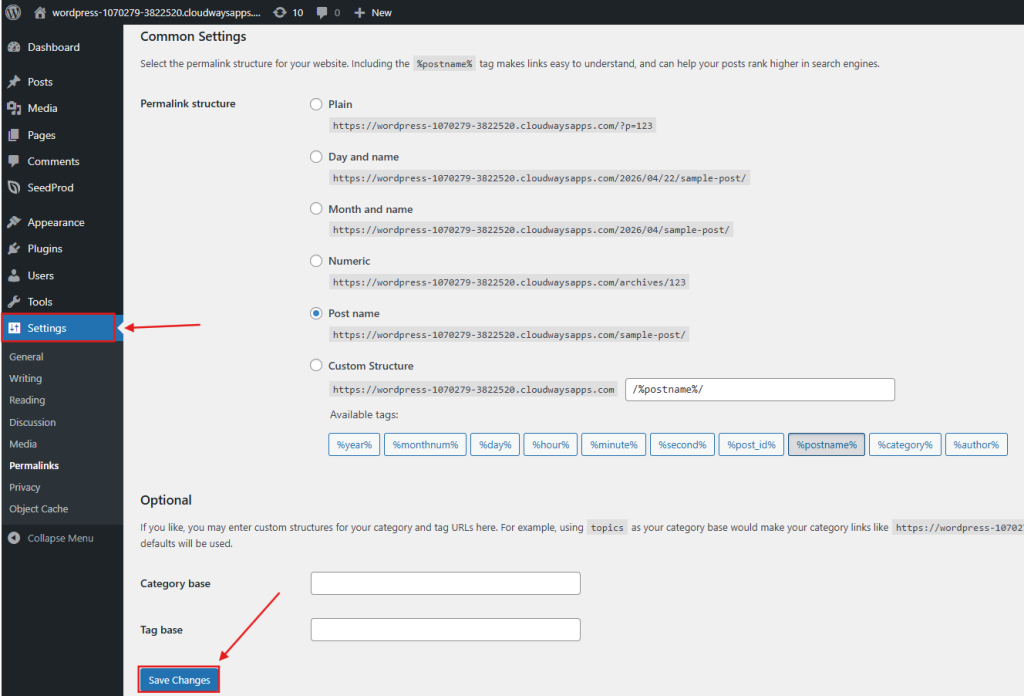The width and height of the screenshot is (1024, 696).
Task: Click the WordPress logo icon
Action: coord(13,12)
